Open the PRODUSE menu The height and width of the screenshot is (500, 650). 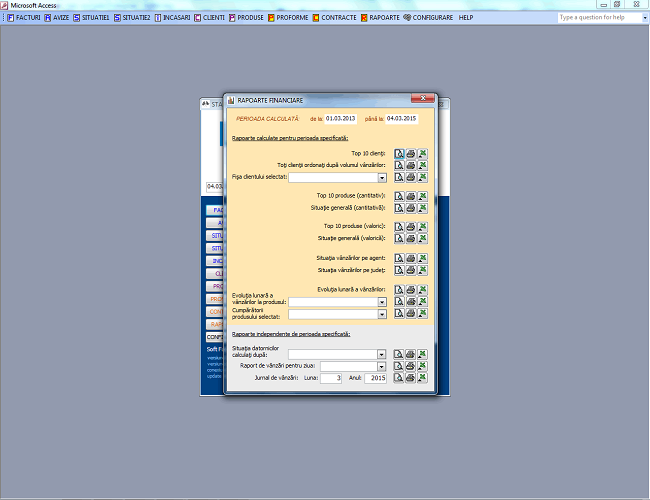pyautogui.click(x=246, y=18)
